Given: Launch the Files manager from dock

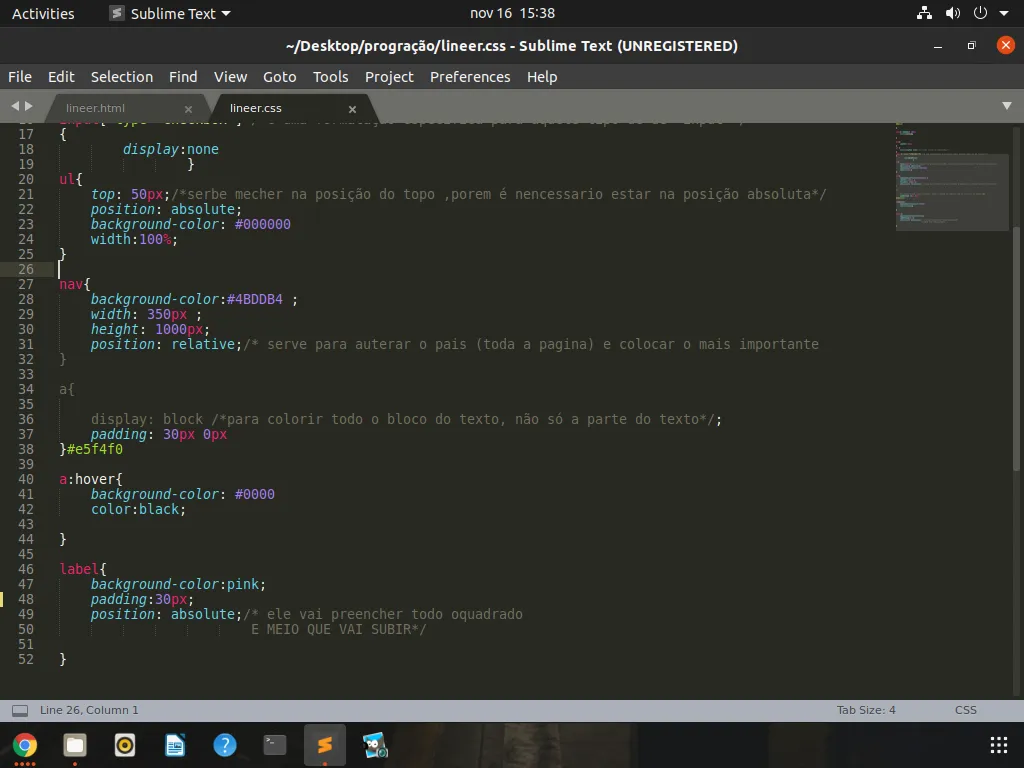Looking at the screenshot, I should pyautogui.click(x=75, y=745).
